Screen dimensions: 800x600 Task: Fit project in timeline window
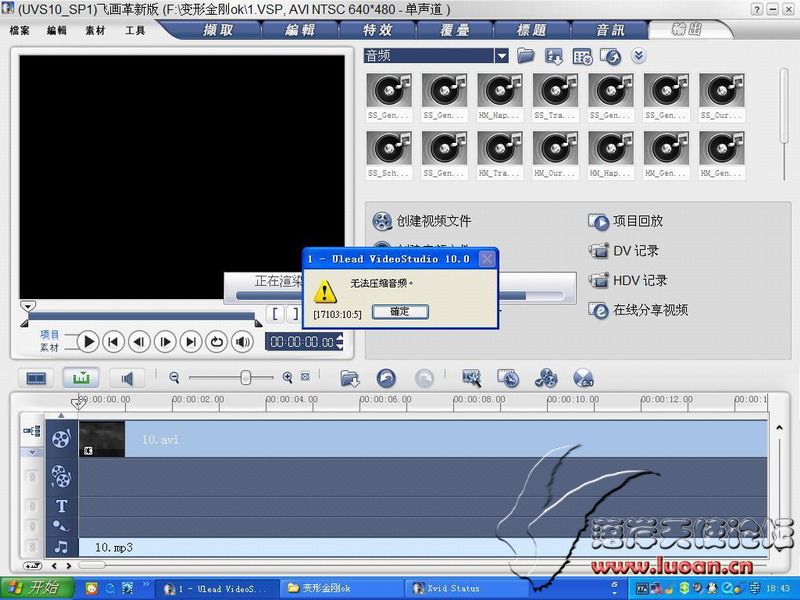[305, 377]
